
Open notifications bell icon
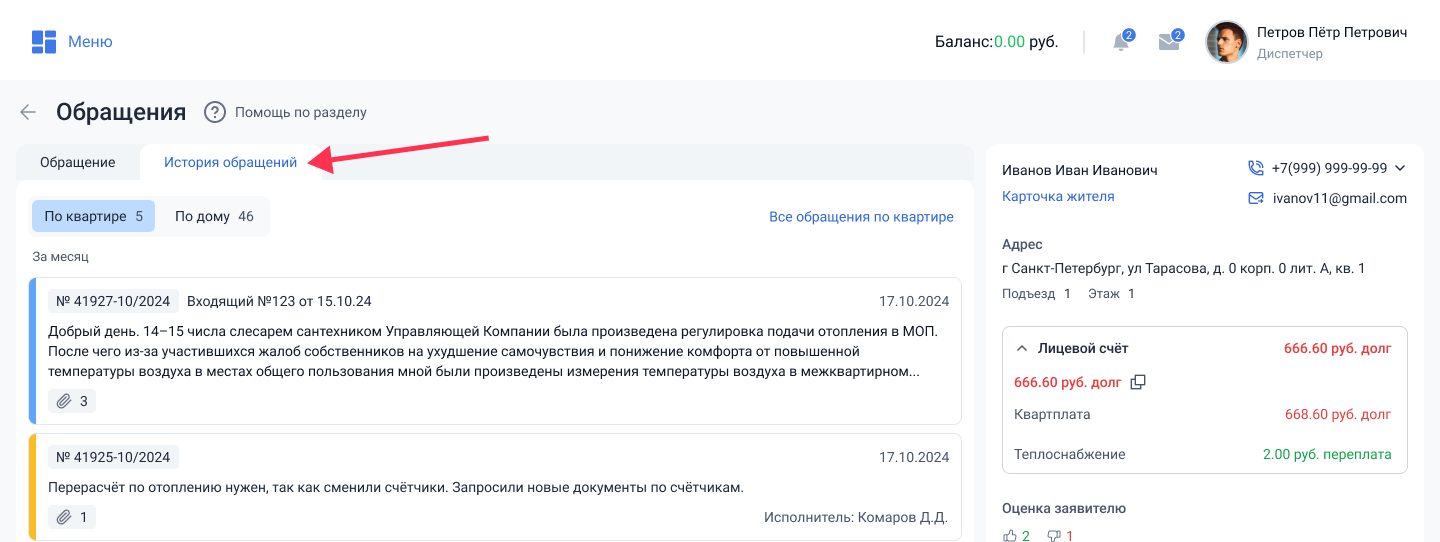[x=1122, y=42]
